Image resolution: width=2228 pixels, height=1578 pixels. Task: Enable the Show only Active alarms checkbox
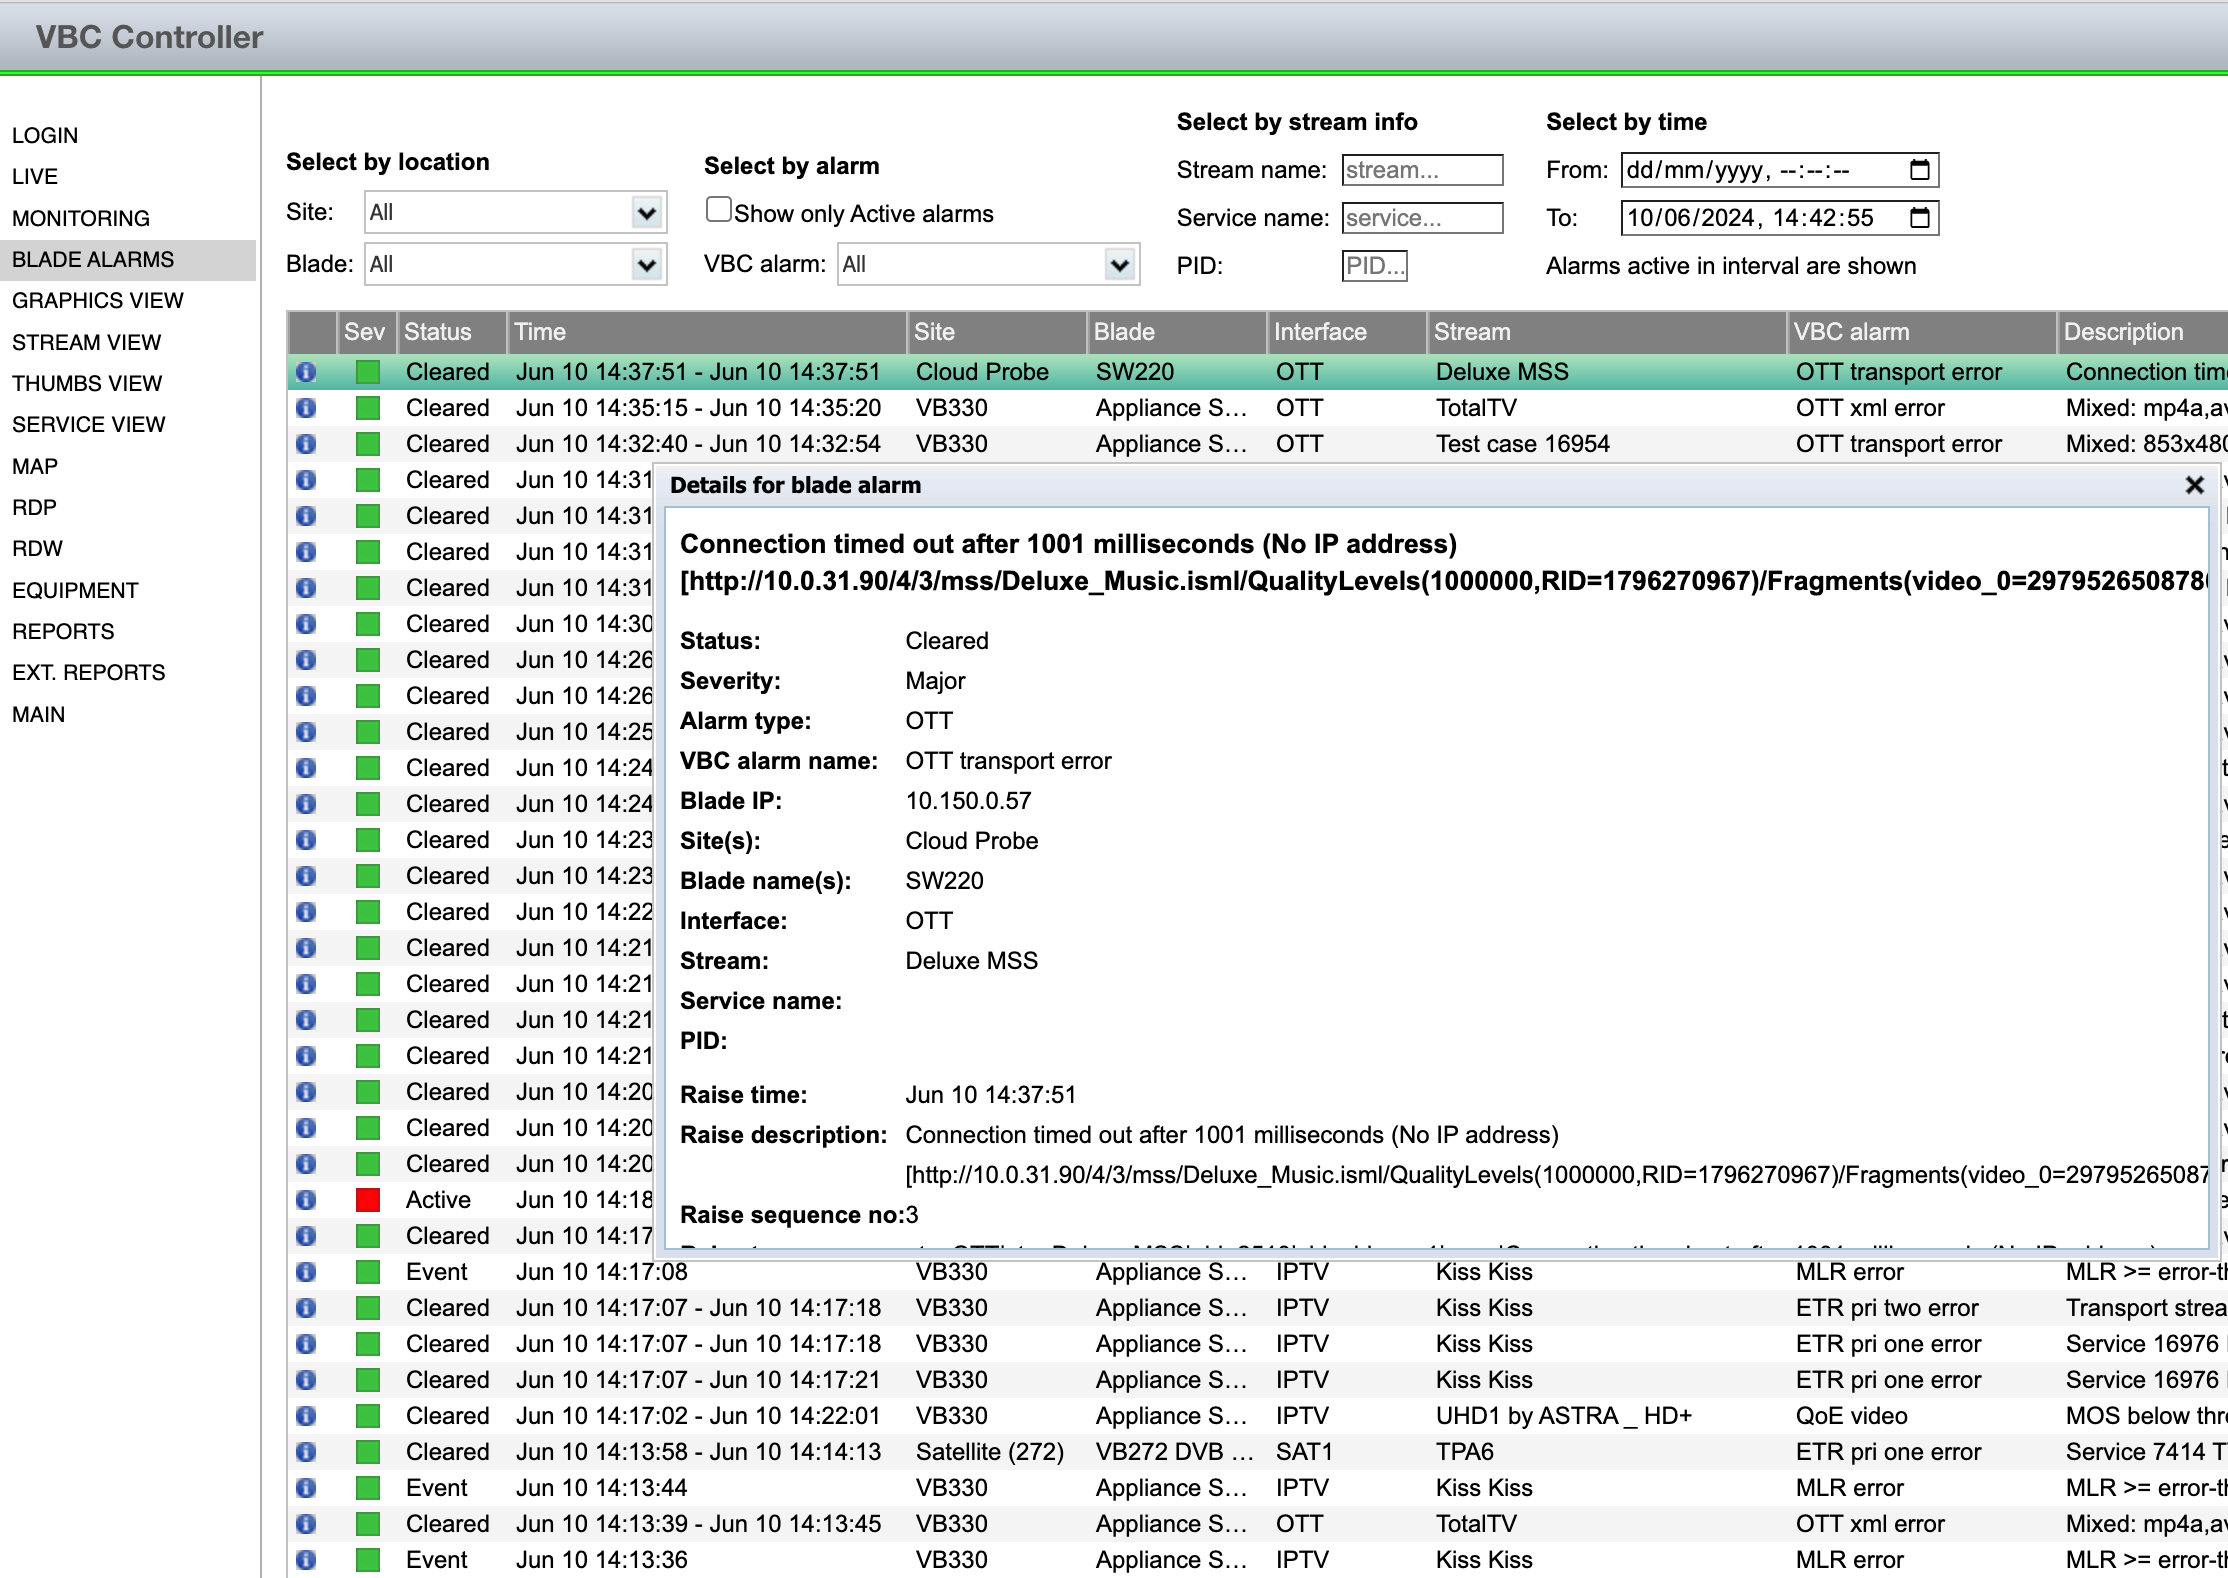point(718,208)
